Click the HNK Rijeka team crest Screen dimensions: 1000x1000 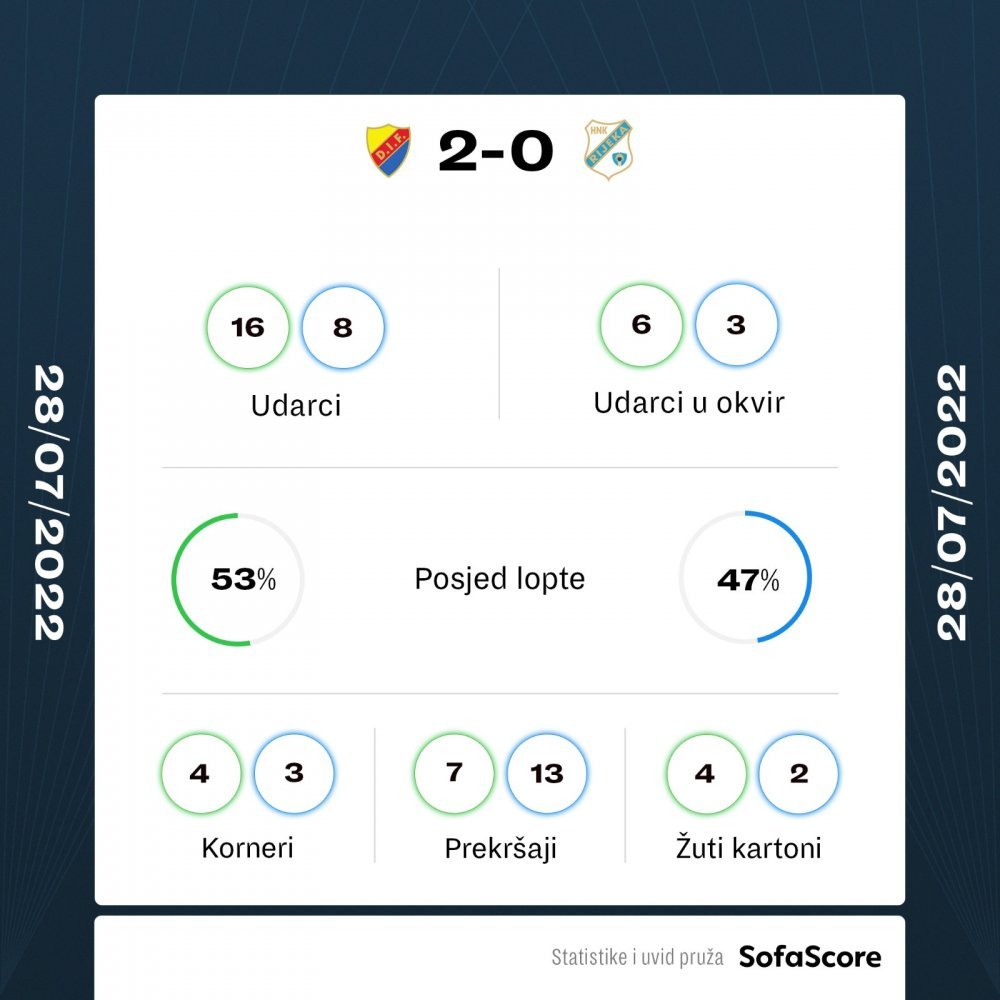coord(608,150)
